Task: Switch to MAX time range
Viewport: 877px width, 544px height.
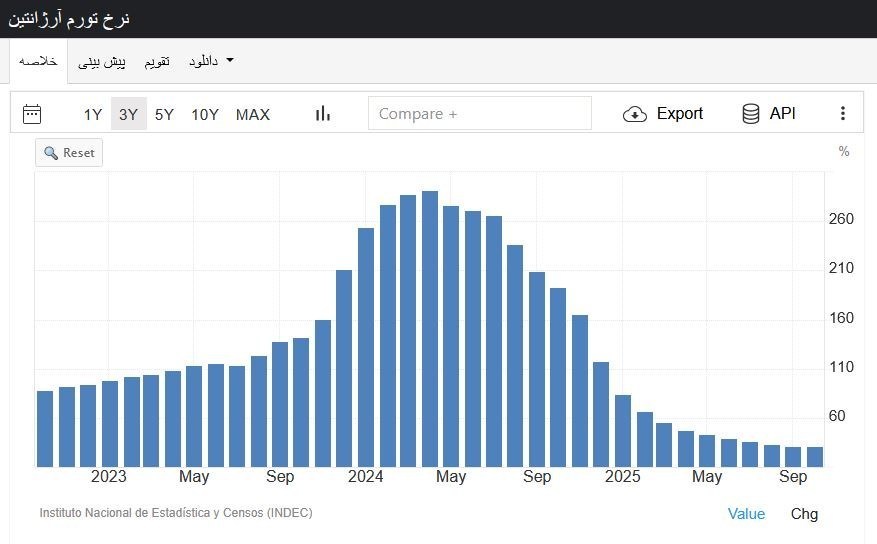Action: click(x=253, y=114)
